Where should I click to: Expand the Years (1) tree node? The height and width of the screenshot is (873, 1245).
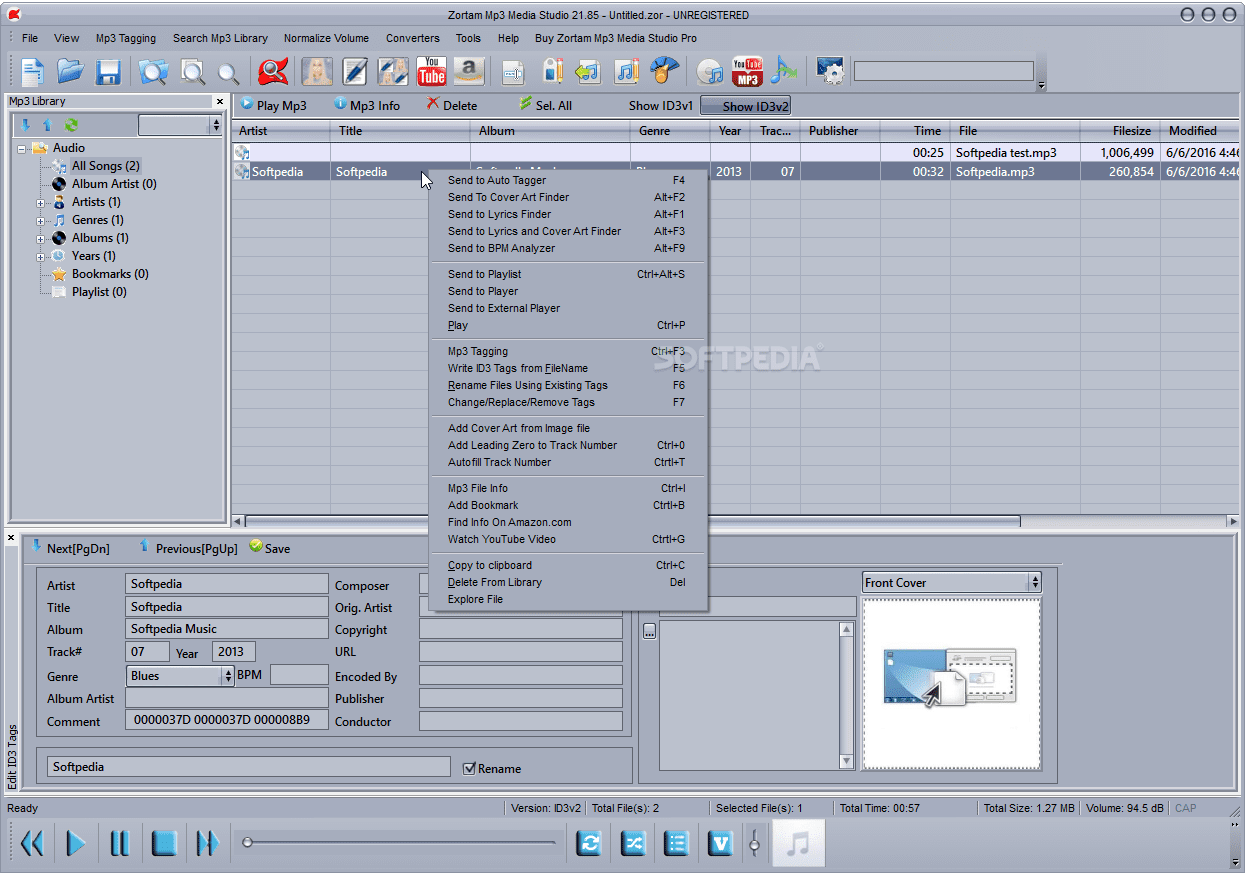[x=41, y=256]
